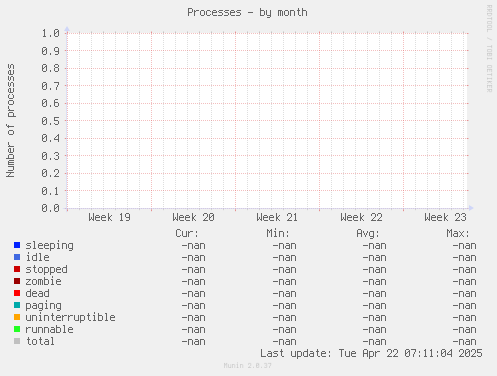Select the paging teal color swatch

17,305
